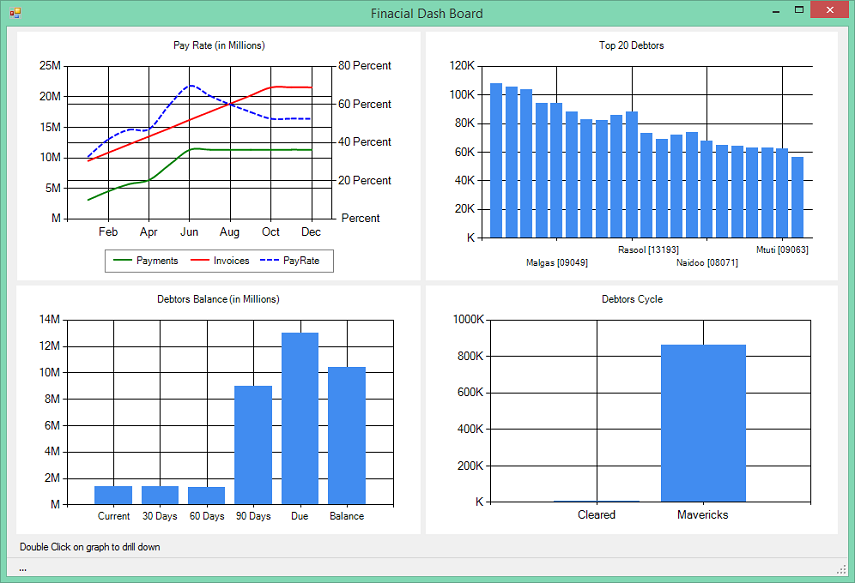Select the Due bar in Debtors Balance
This screenshot has height=583, width=855.
300,418
